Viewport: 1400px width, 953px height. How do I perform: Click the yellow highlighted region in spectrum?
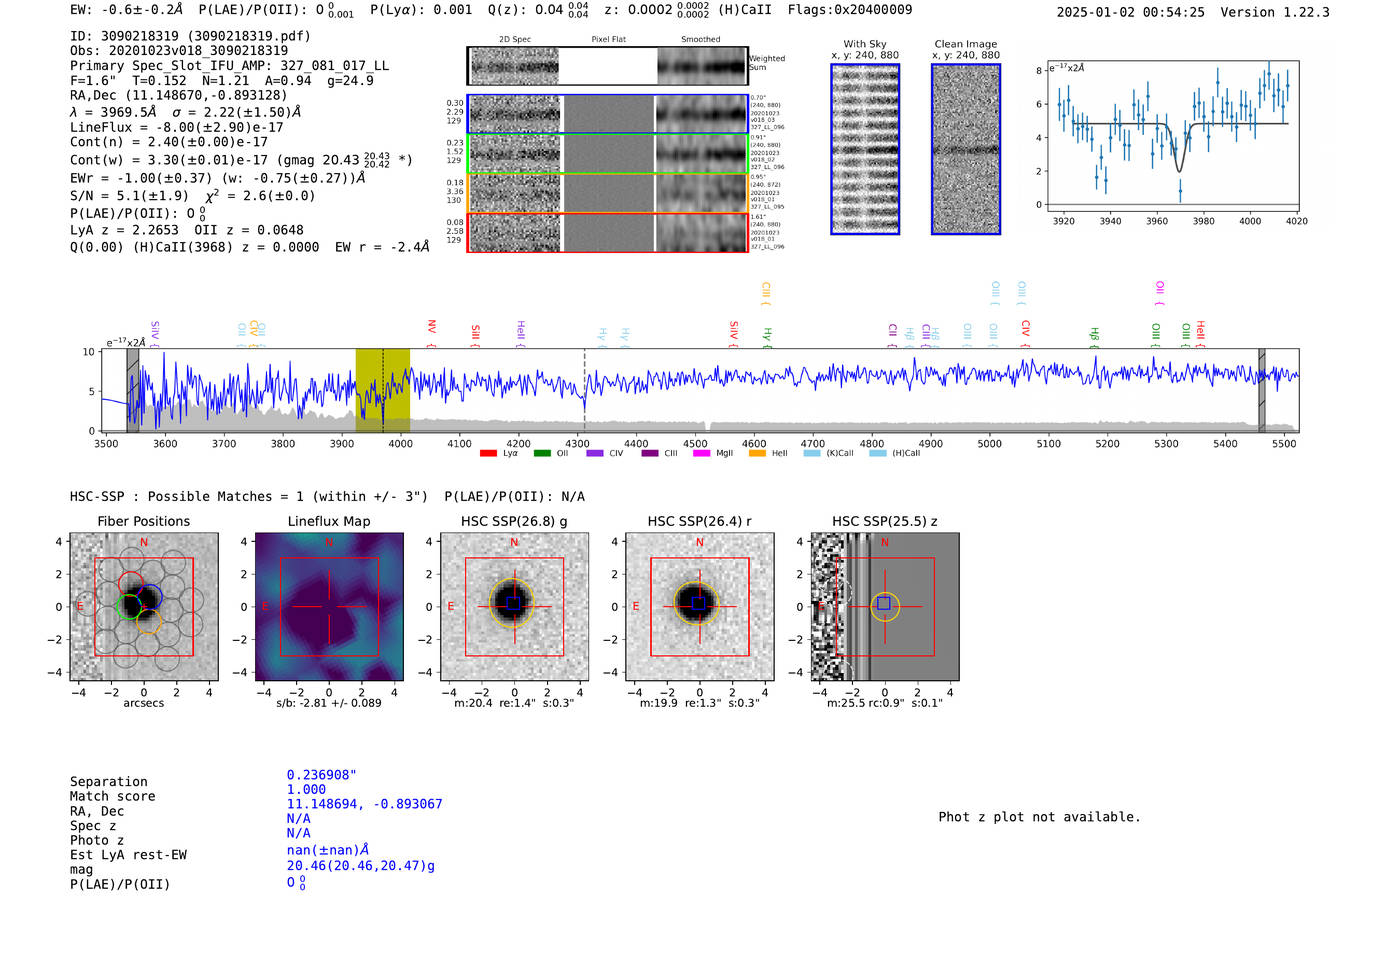[383, 390]
